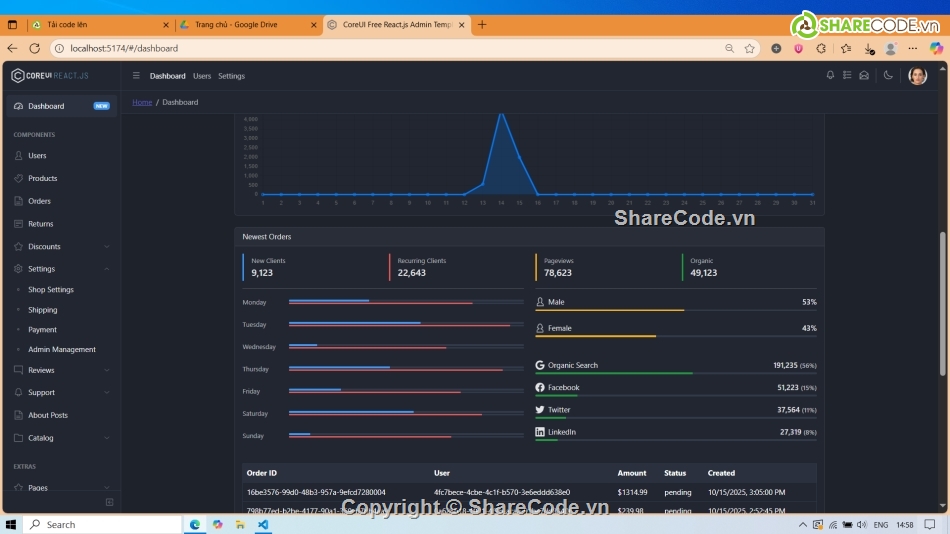Open Shop Settings in the sidebar
This screenshot has height=534, width=950.
[51, 290]
